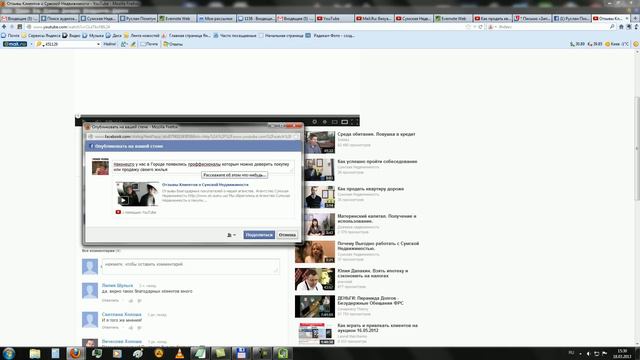Image resolution: width=640 pixels, height=360 pixels.
Task: Switch to the Мои рассылки tab
Action: tap(216, 19)
